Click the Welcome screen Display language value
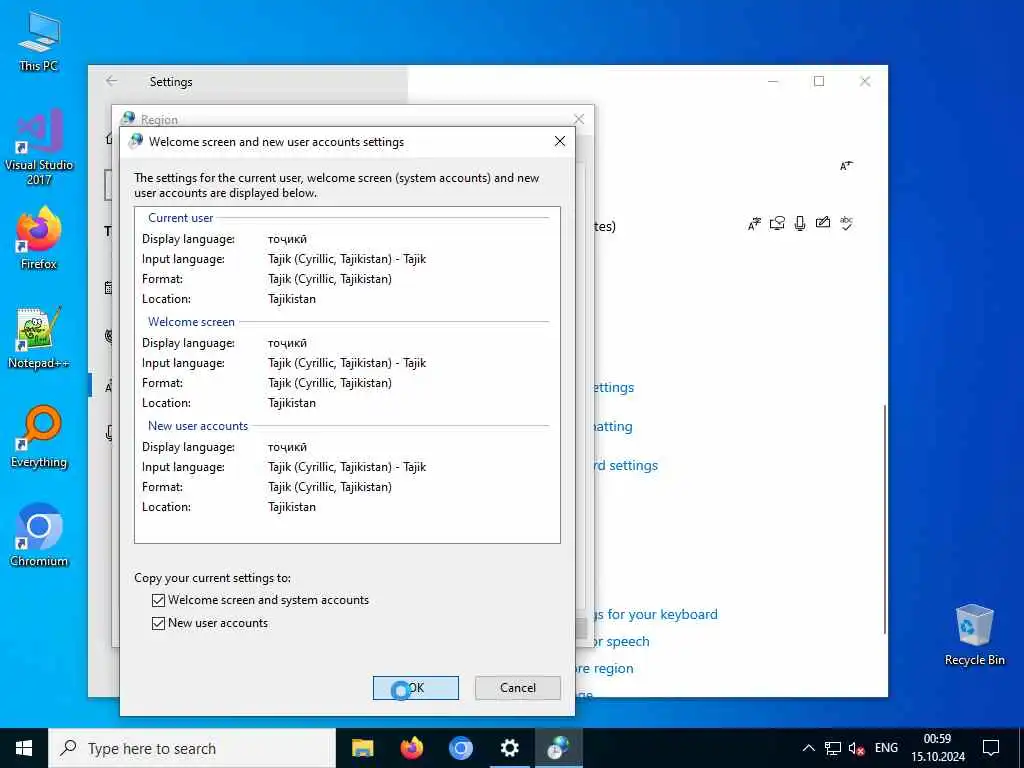Image resolution: width=1024 pixels, height=768 pixels. 287,344
